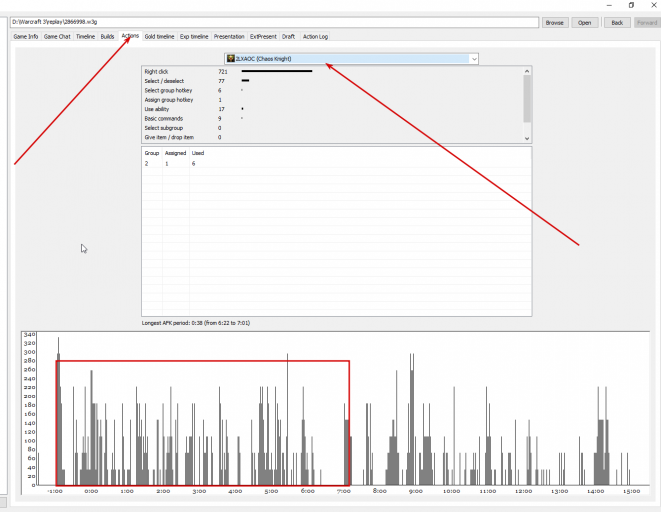661x512 pixels.
Task: Select the Use ability row
Action: pos(332,109)
